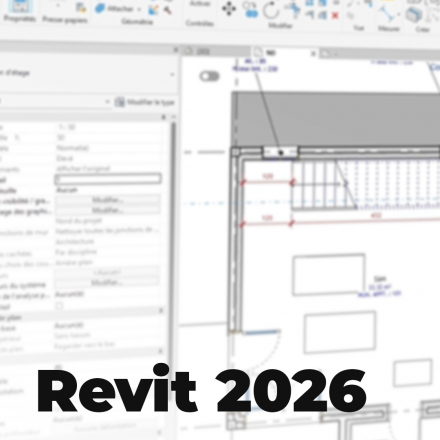Click the Arrière-plan value
440x440 pixels.
tap(74, 262)
